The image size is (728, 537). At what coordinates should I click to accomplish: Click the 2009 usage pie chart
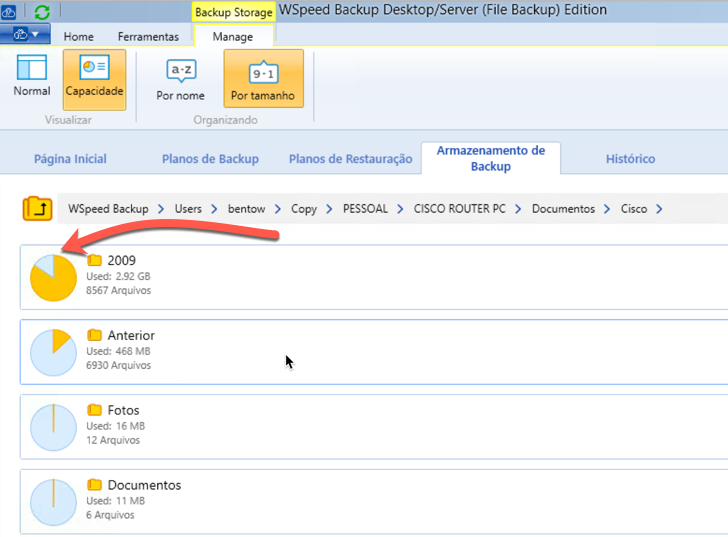53,278
